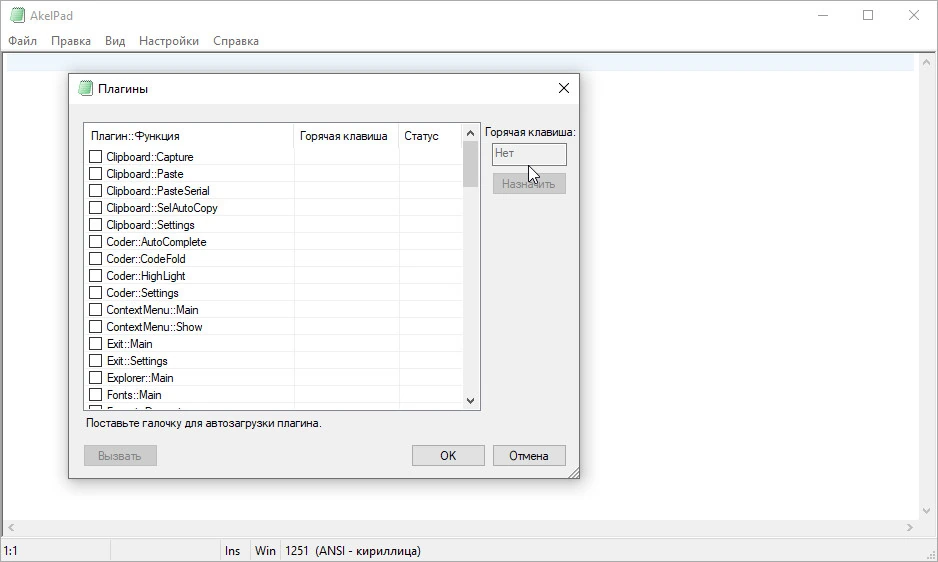Click the Горячая клавиша input field

(x=529, y=154)
